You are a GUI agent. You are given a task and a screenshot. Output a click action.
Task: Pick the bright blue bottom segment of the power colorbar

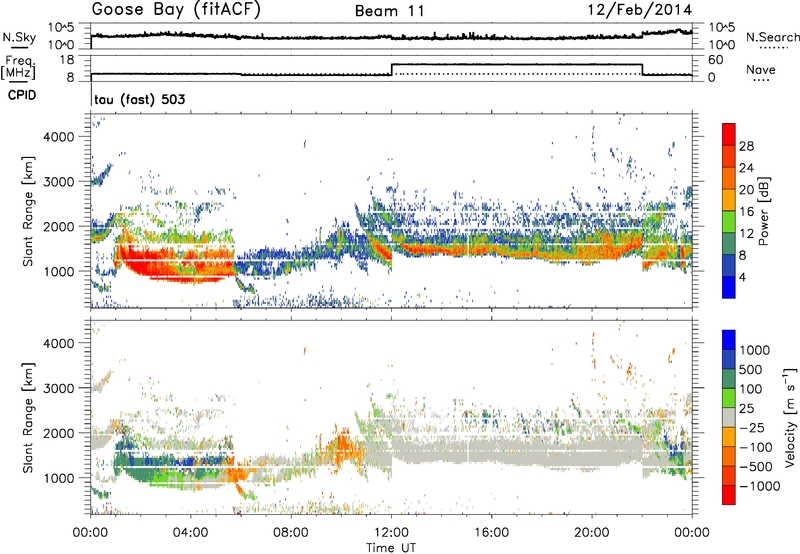point(729,288)
